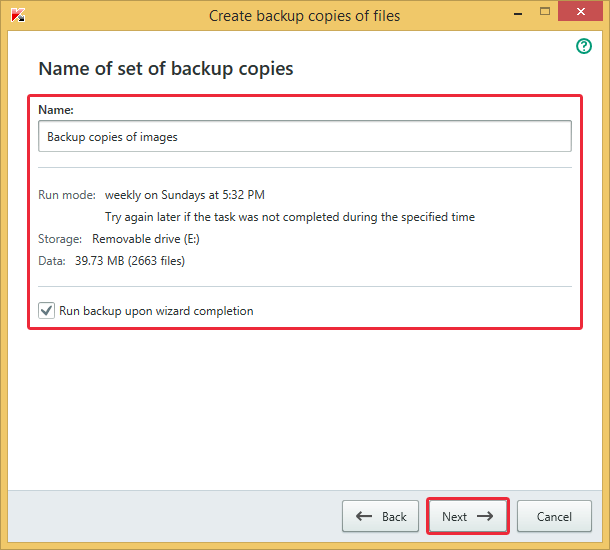
Task: Click the 'Name:' field label
Action: tap(56, 110)
